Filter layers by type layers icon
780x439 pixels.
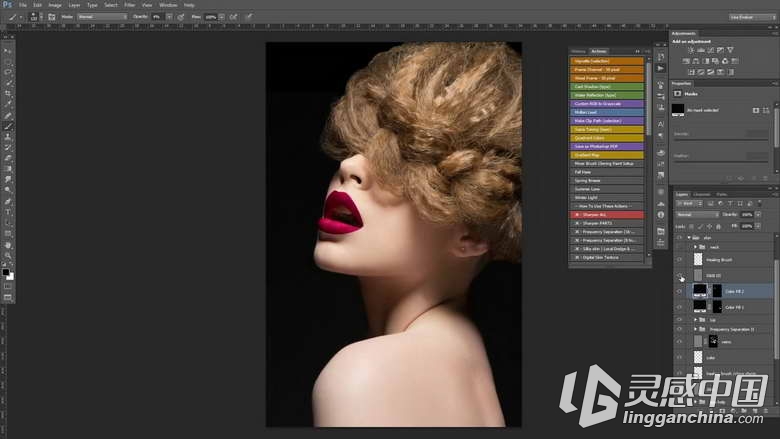(x=730, y=203)
